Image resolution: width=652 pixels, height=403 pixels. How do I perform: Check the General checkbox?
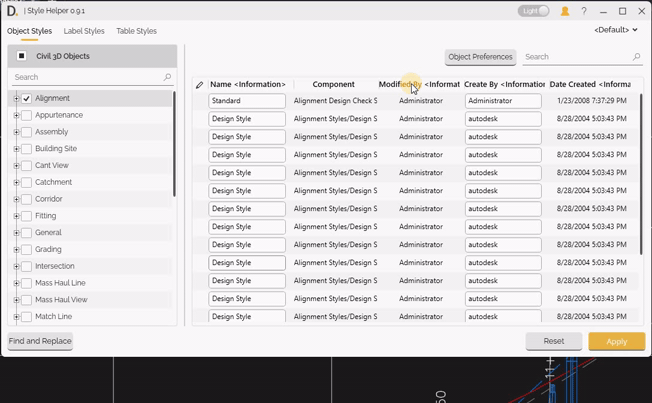(x=27, y=233)
